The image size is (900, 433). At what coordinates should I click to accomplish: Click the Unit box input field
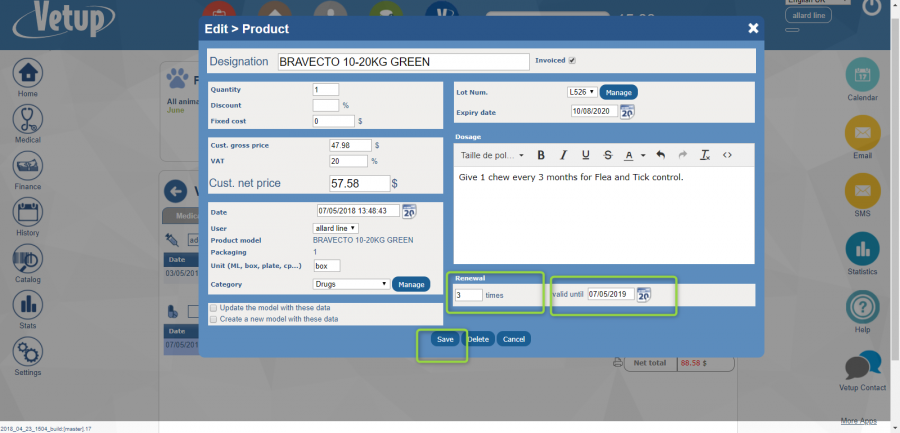[327, 266]
